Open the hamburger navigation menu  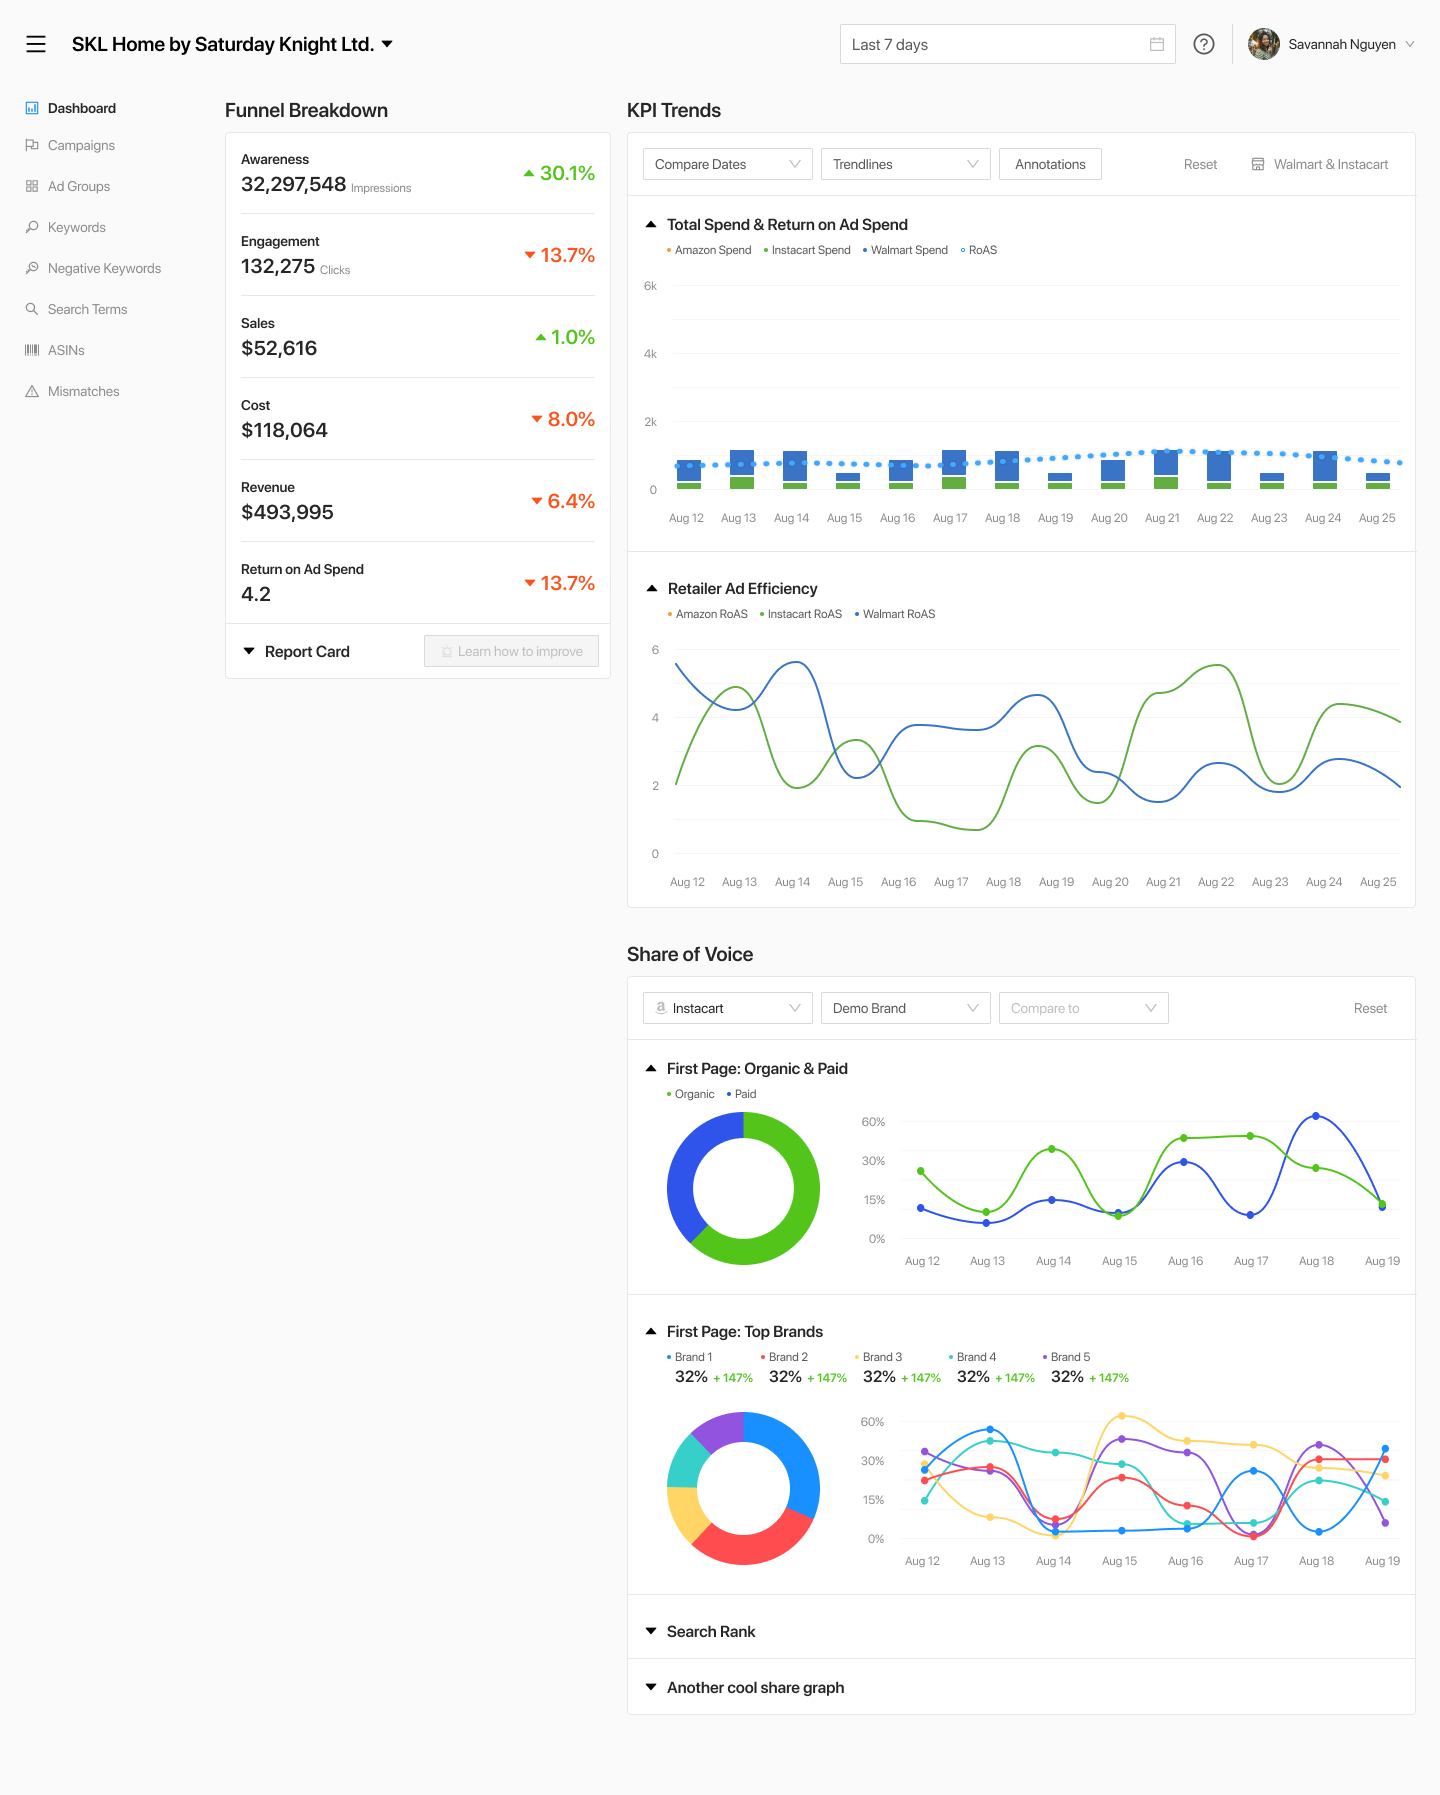click(x=36, y=44)
